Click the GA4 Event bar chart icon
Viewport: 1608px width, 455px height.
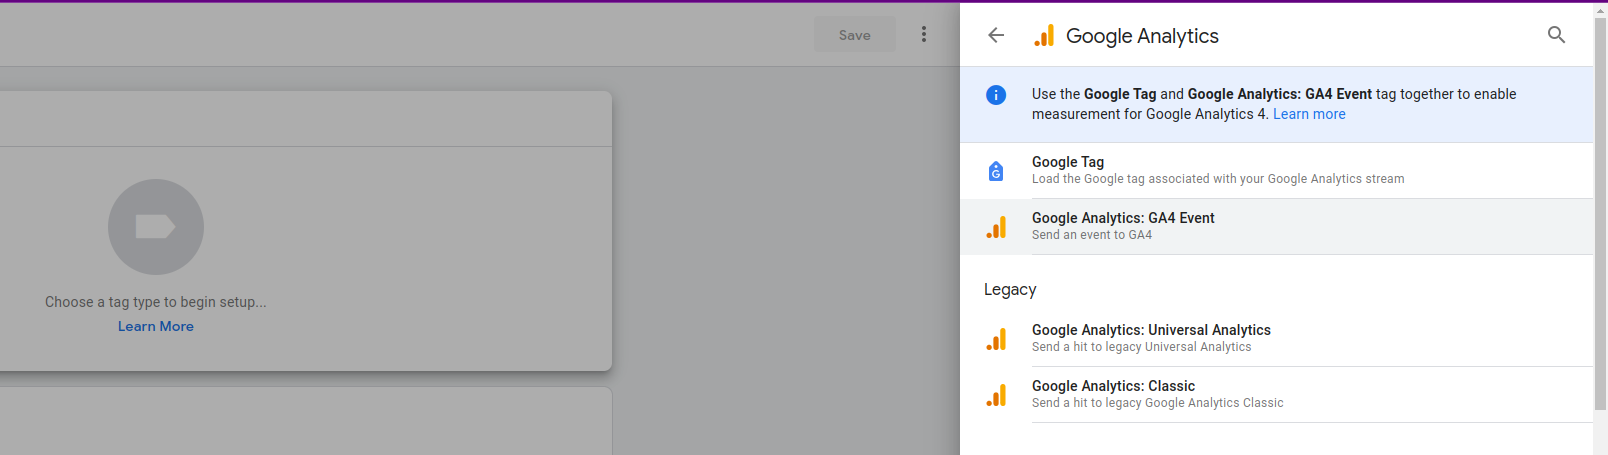[x=996, y=227]
